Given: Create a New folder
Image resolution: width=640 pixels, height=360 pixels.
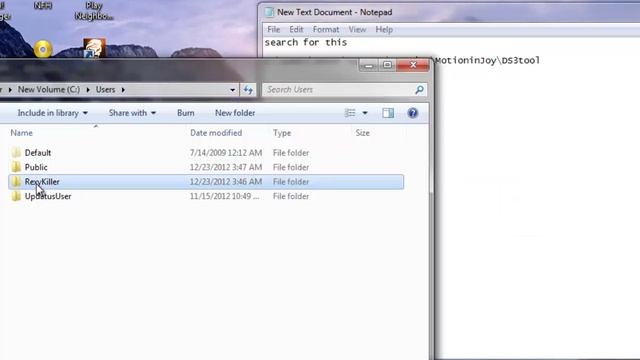Looking at the screenshot, I should 235,113.
